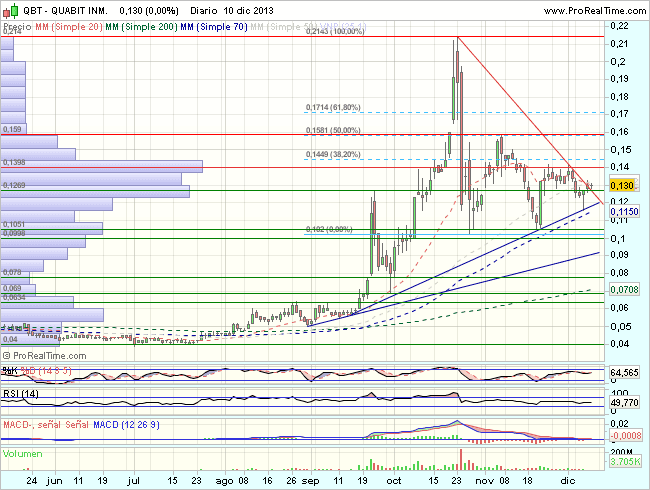Click the 'Diario' timeframe label
This screenshot has height=490, width=650.
tap(204, 11)
